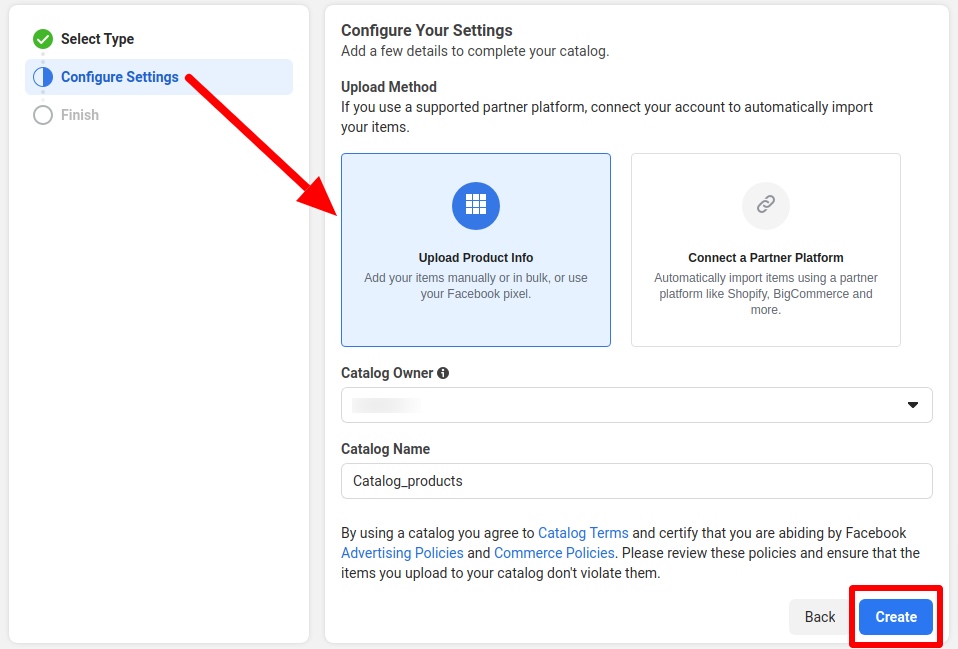Click the Catalog Owner dropdown arrow
The image size is (958, 649).
[x=912, y=405]
